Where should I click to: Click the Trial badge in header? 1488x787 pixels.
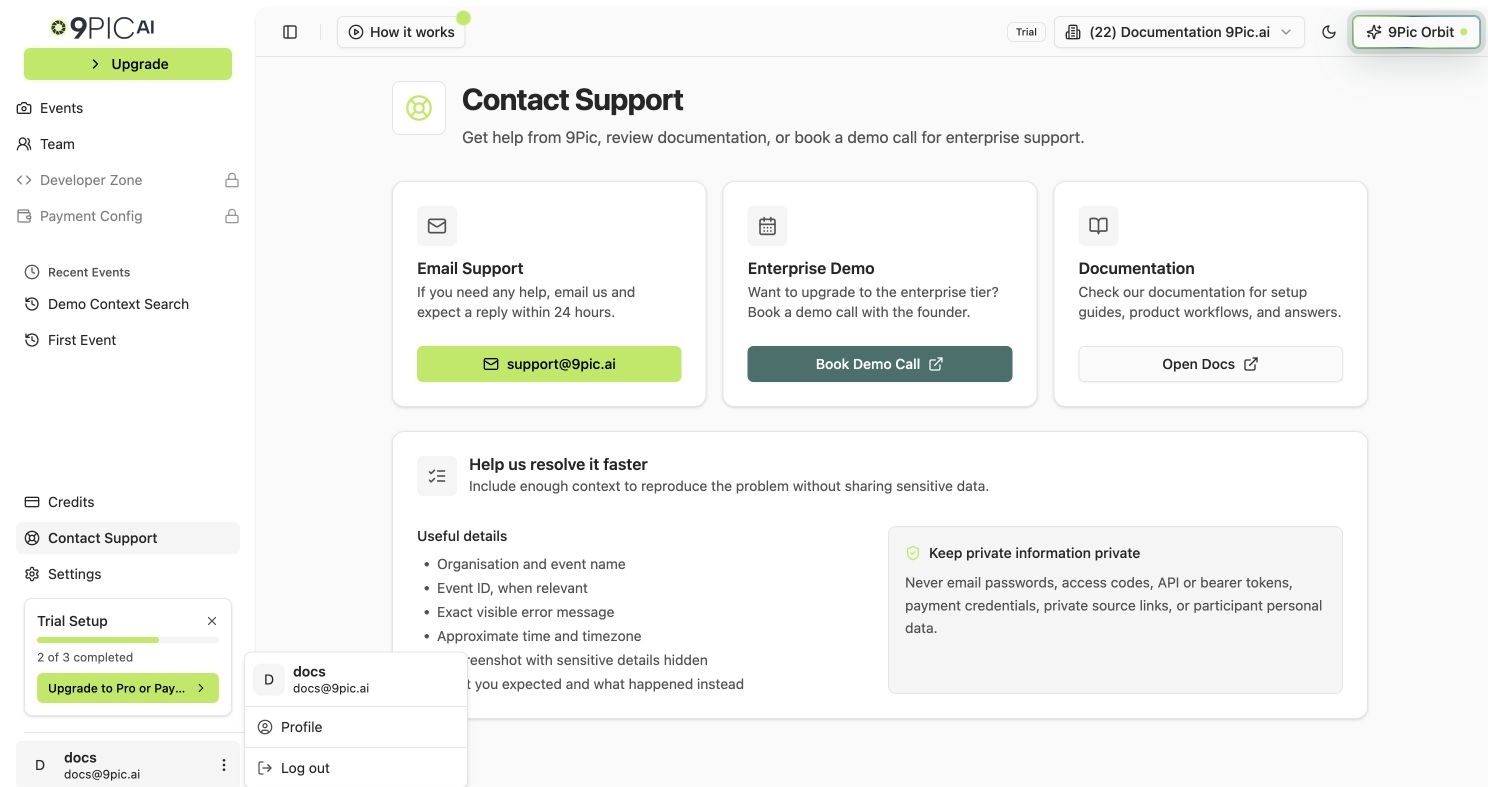(1026, 32)
